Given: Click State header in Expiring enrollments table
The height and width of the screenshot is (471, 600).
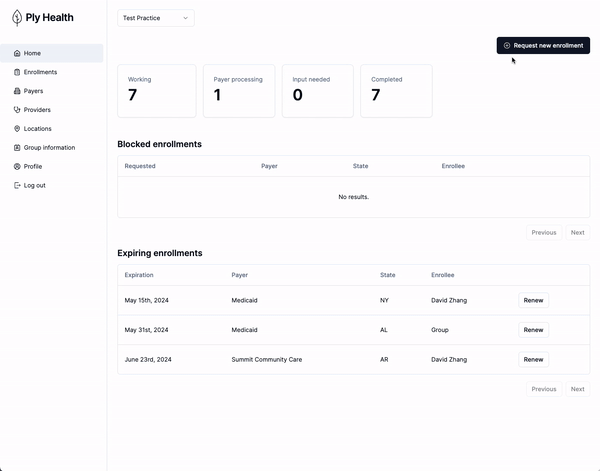Looking at the screenshot, I should click(x=388, y=275).
